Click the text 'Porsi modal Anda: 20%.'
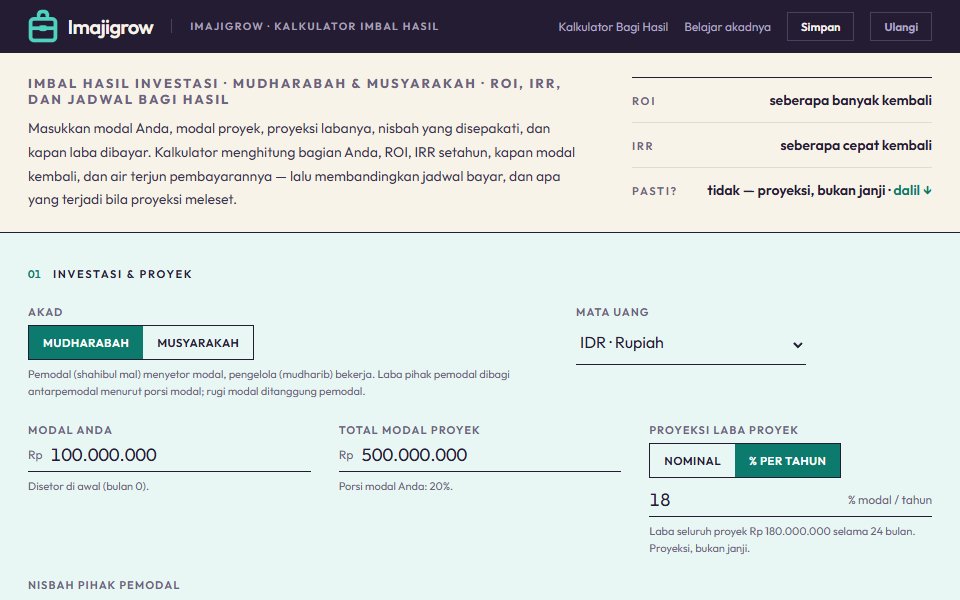The image size is (960, 600). click(396, 487)
